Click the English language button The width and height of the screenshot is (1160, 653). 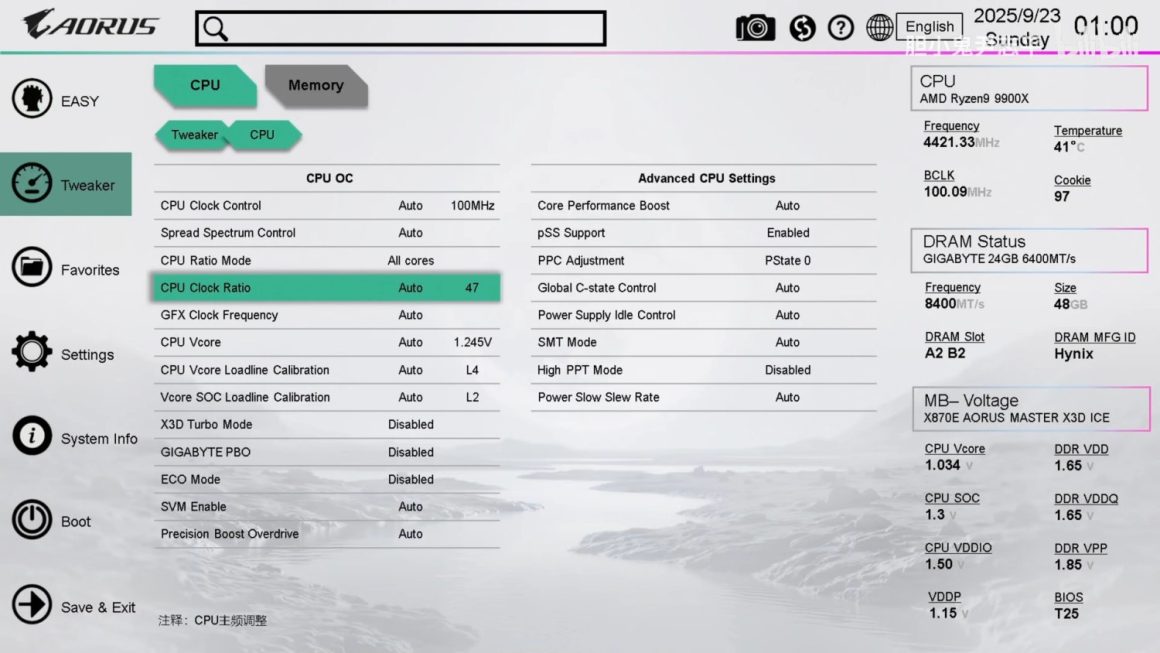tap(930, 27)
